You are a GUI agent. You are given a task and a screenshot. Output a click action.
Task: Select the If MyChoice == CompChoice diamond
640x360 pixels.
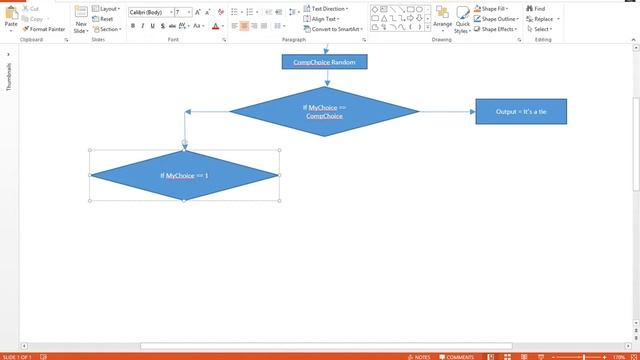324,111
